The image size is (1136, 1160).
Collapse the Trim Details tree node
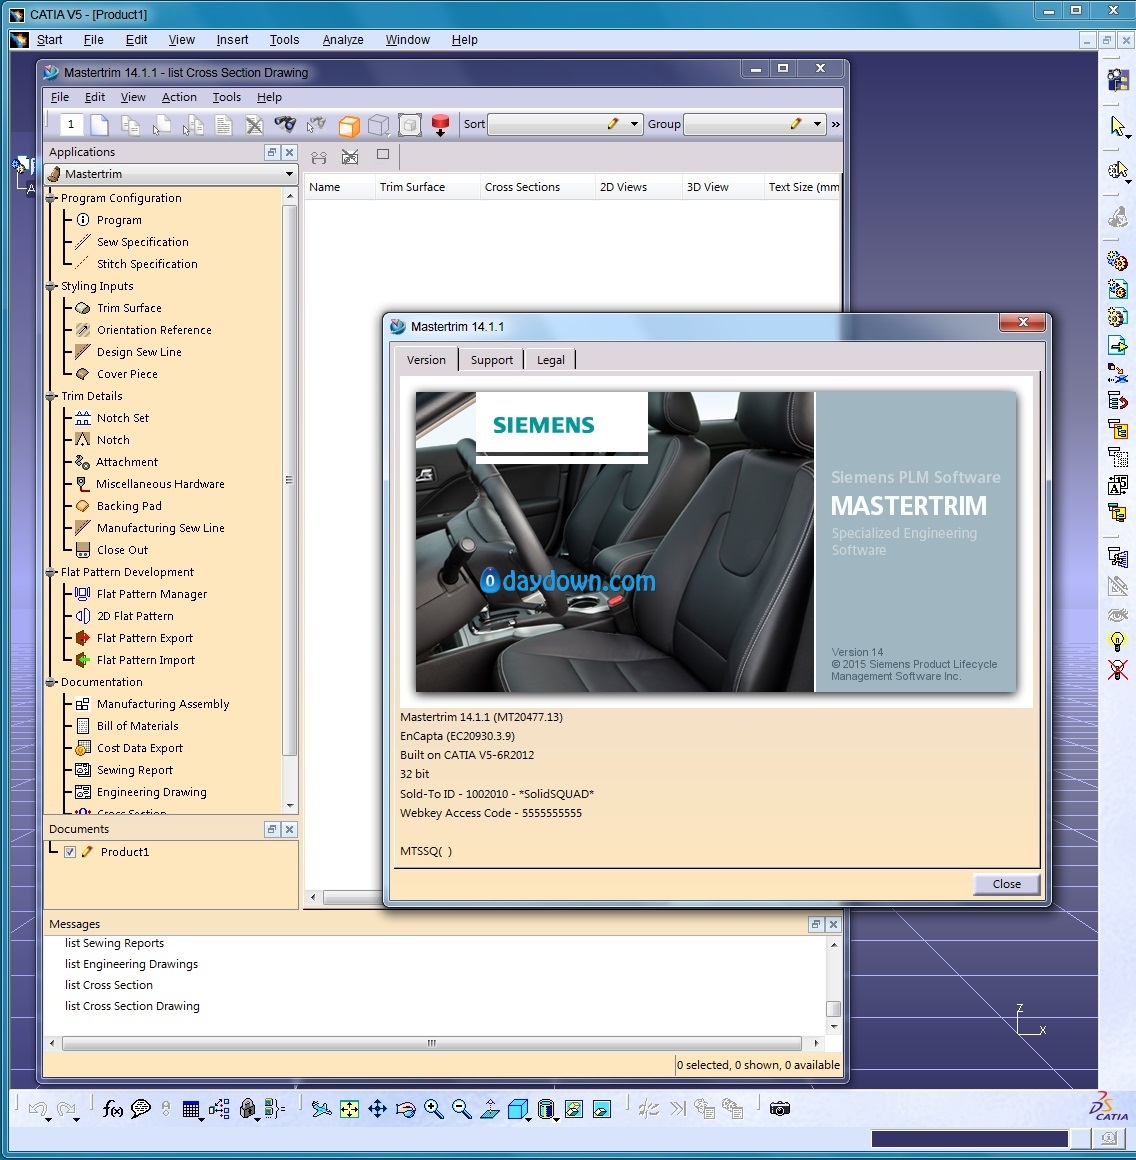(x=51, y=396)
